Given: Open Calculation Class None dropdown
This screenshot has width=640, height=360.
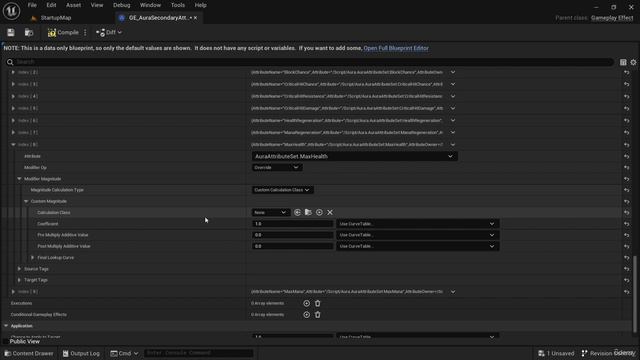Looking at the screenshot, I should pos(271,212).
